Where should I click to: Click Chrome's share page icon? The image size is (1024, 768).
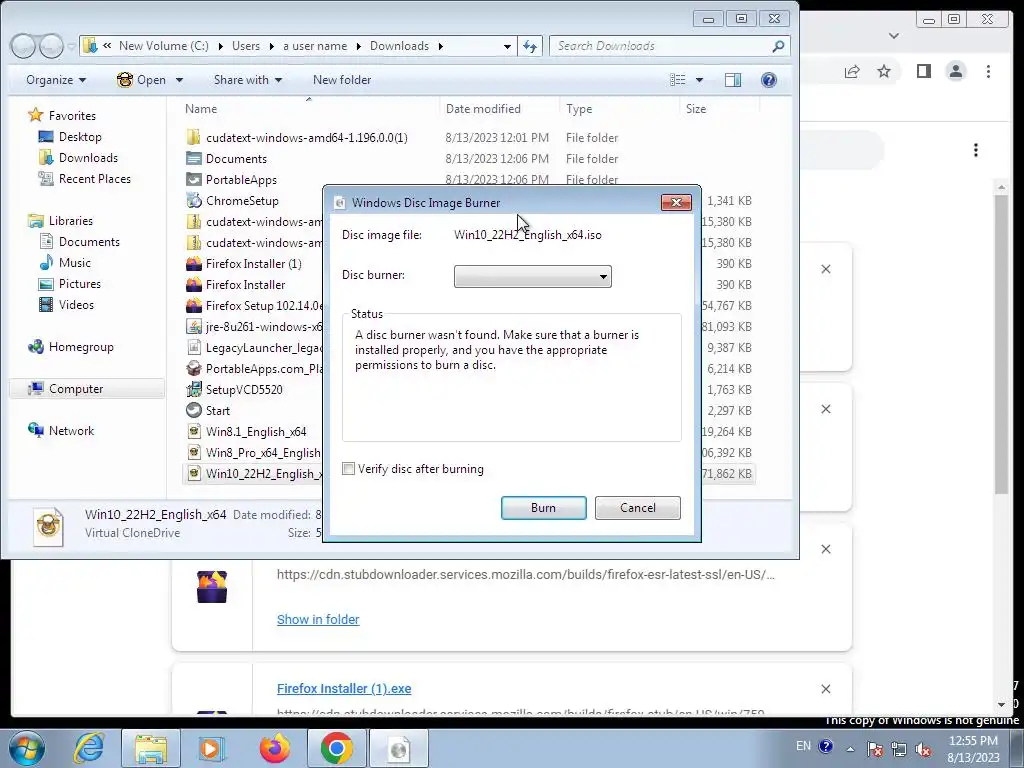pos(852,71)
